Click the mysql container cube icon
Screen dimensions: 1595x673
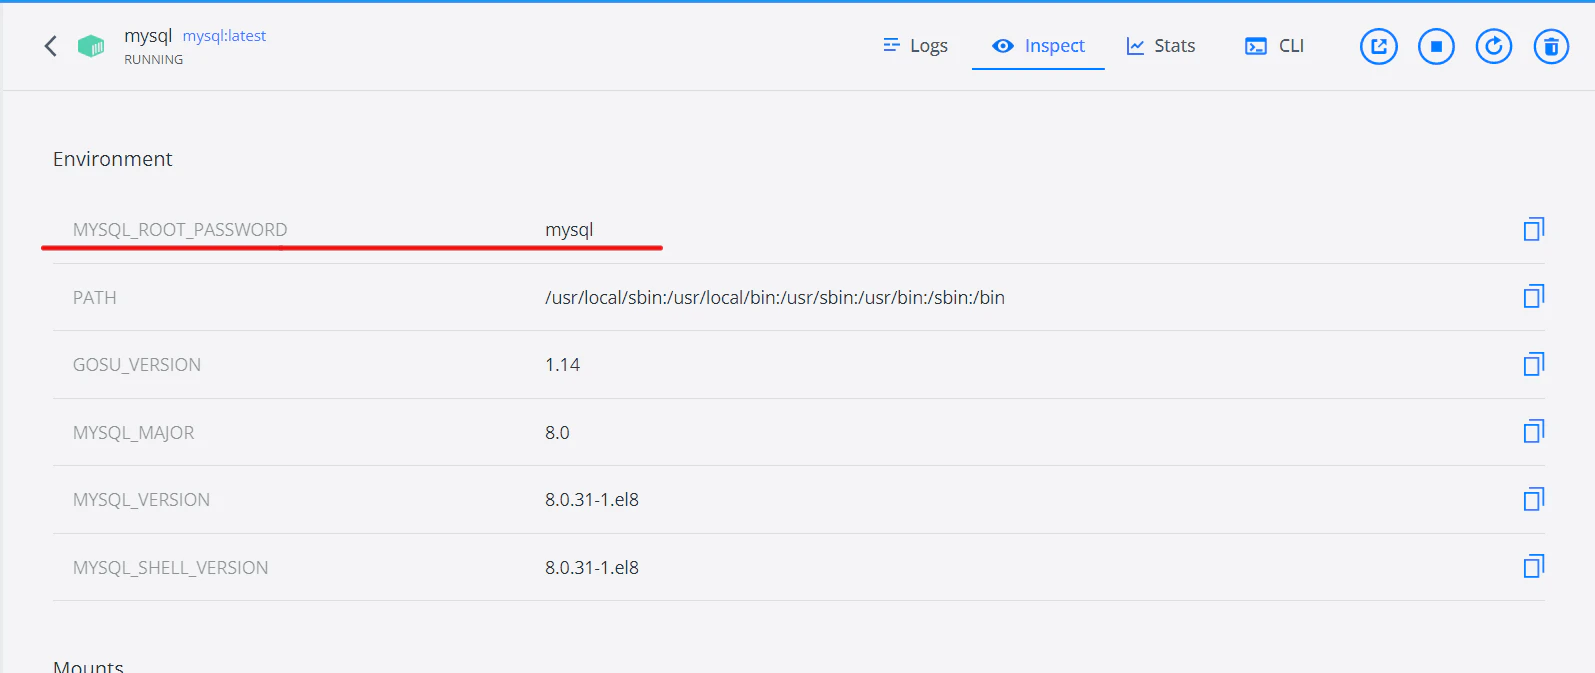click(x=91, y=46)
